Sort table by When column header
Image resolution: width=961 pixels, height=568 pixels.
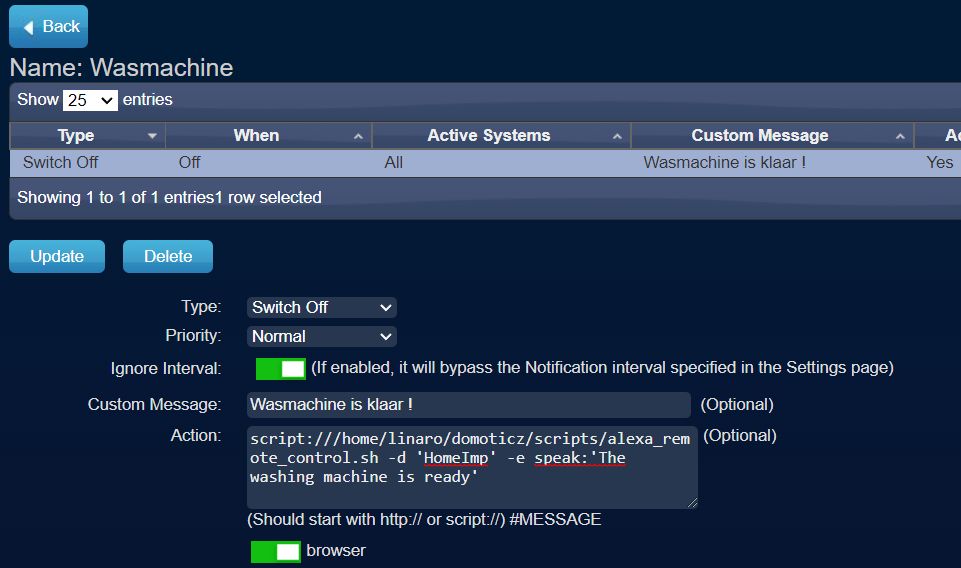pos(268,135)
